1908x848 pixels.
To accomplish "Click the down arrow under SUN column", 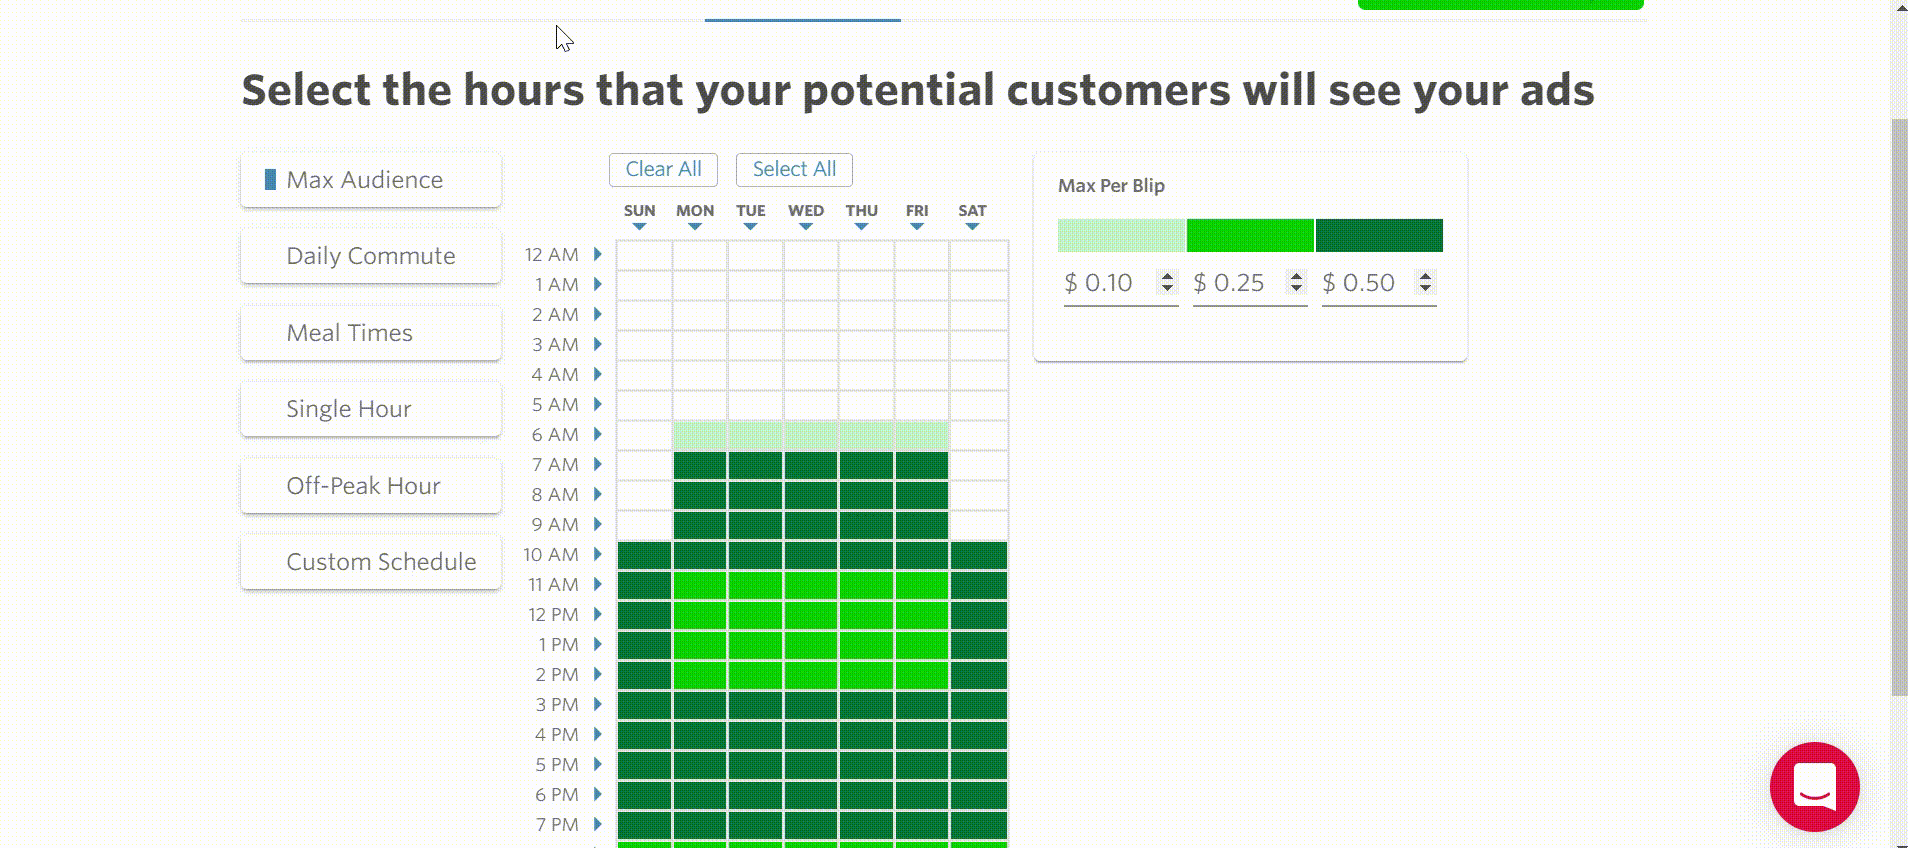I will point(640,227).
